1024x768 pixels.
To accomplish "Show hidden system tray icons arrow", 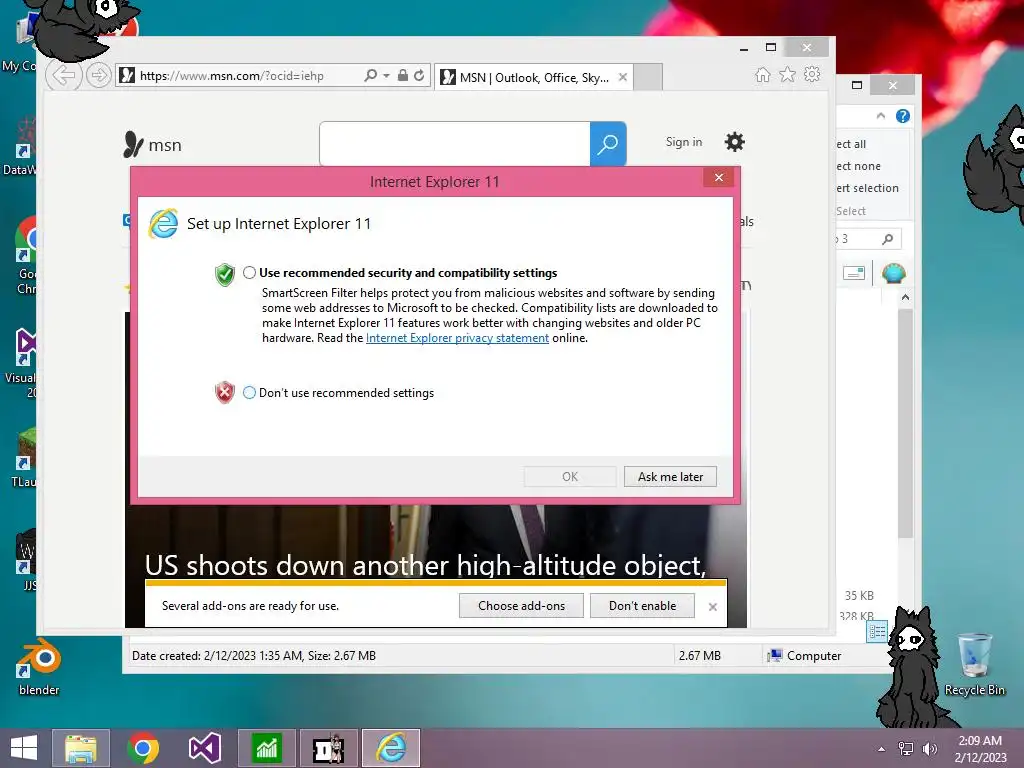I will click(x=882, y=749).
